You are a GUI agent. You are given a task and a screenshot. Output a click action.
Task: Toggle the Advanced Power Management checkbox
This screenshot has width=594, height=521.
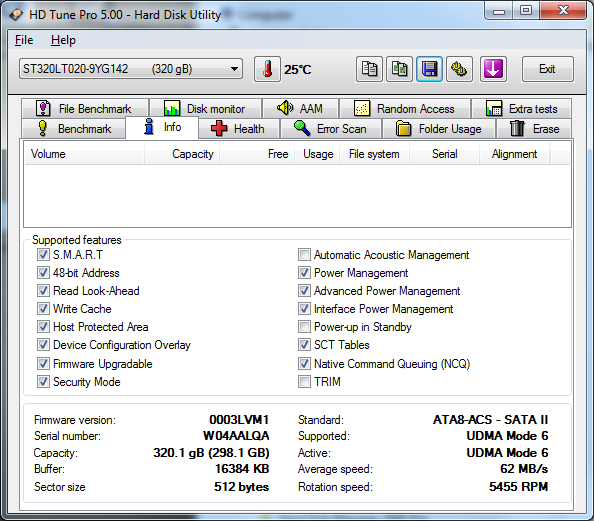(x=304, y=291)
